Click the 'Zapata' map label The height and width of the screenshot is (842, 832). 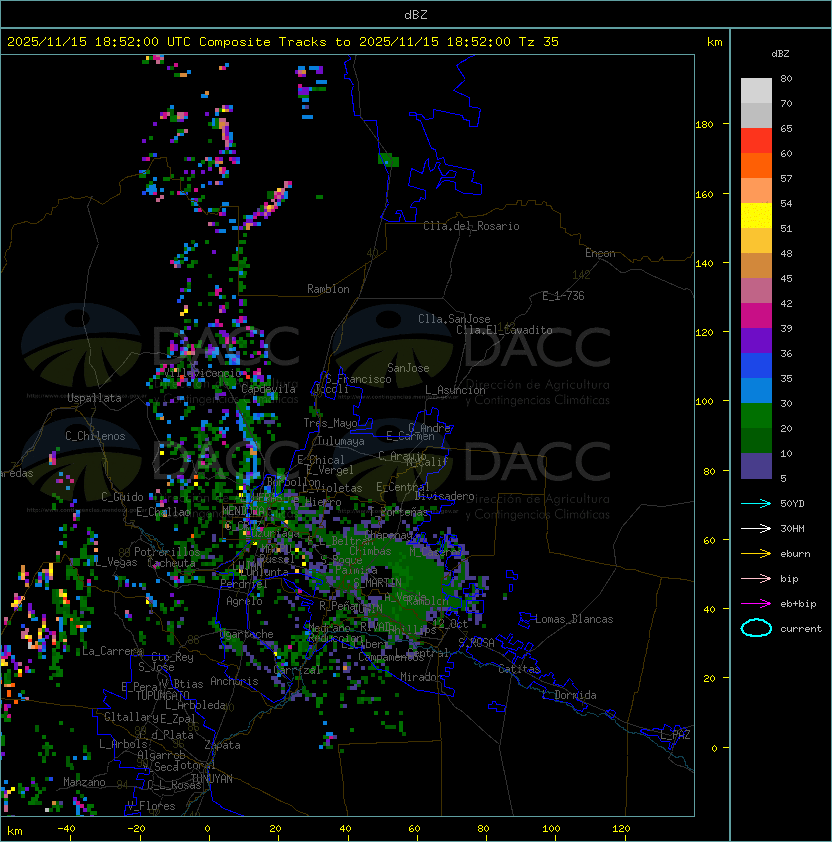[222, 745]
